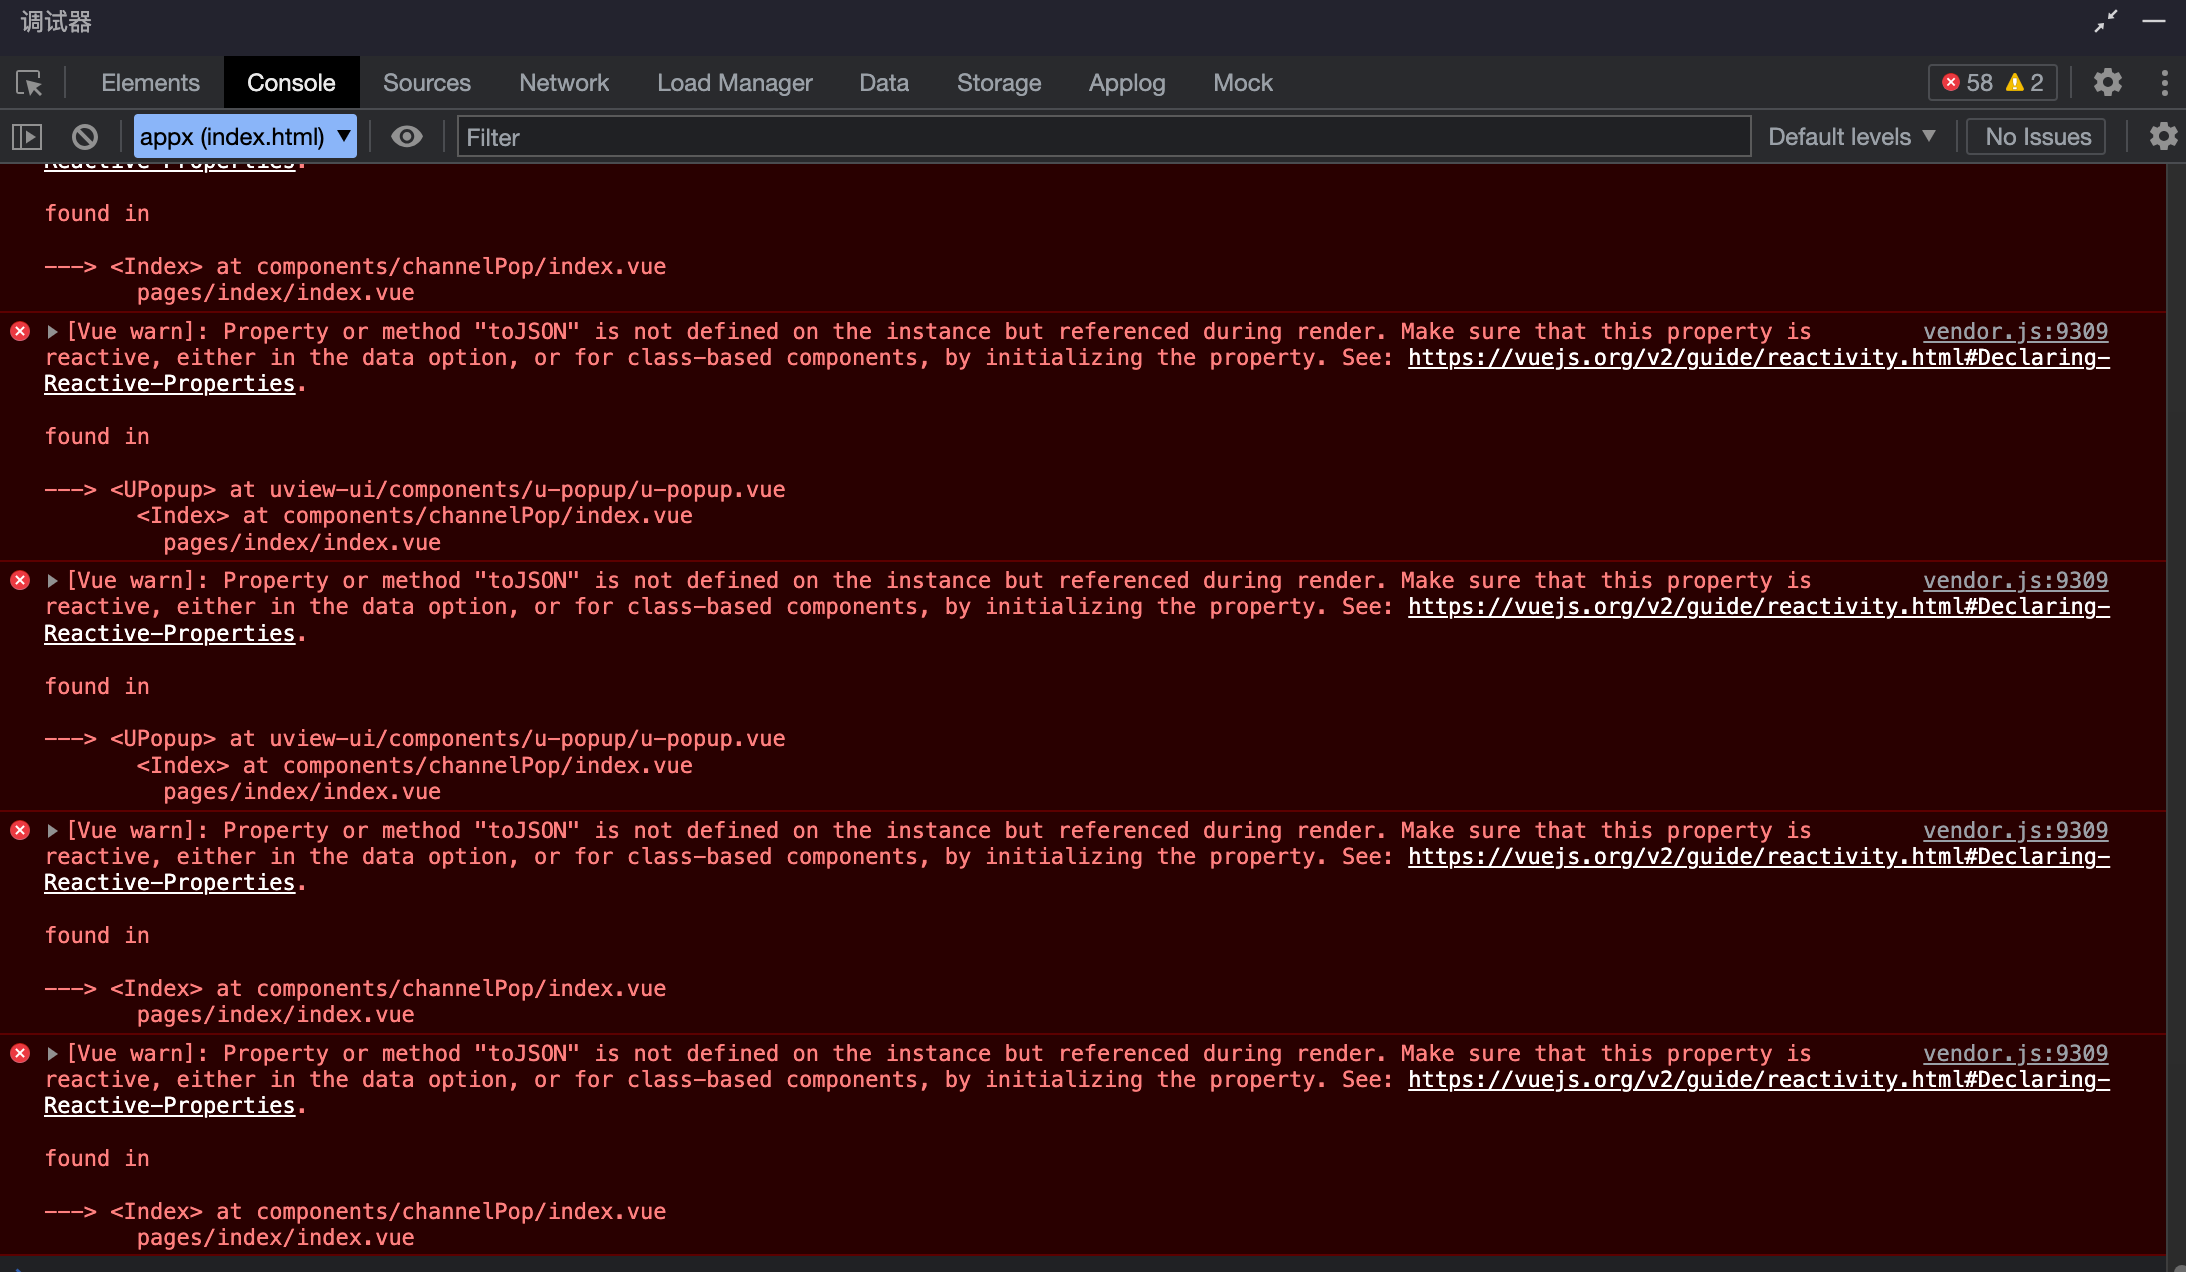Open the appx (index.html) context dropdown
Image resolution: width=2186 pixels, height=1272 pixels.
click(x=244, y=137)
